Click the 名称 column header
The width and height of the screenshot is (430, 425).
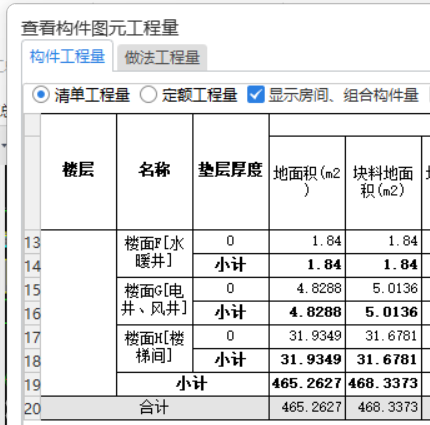(155, 171)
